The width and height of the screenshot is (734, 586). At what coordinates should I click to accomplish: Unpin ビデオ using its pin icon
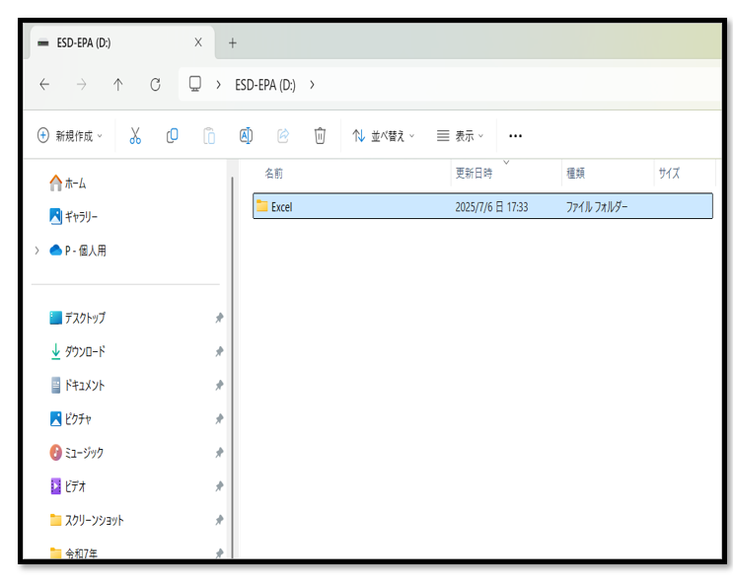coord(219,486)
